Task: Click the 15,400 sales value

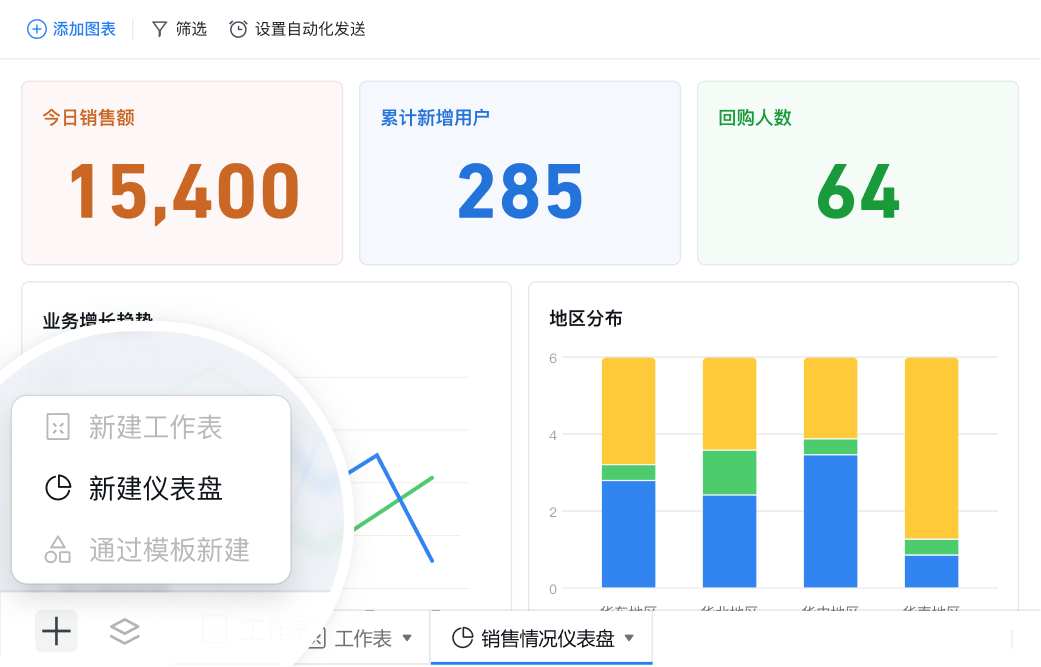Action: [x=185, y=192]
